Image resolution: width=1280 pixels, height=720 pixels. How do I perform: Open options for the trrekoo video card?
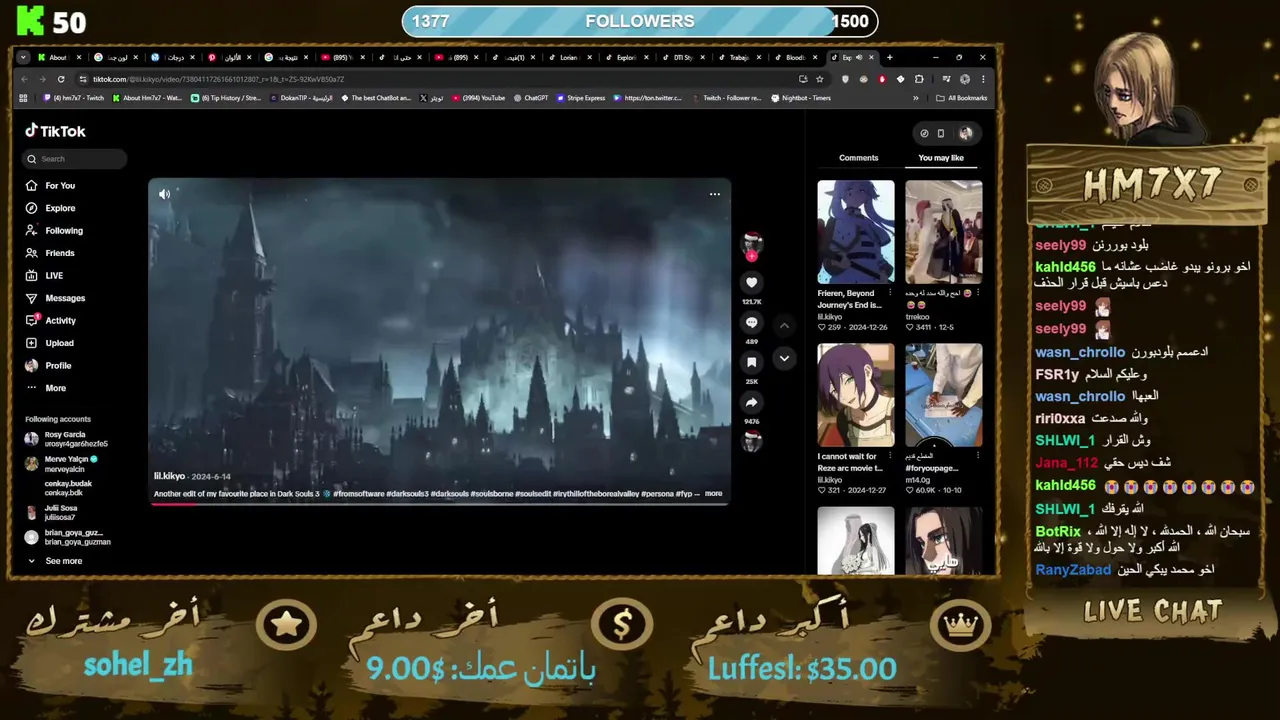tap(978, 293)
